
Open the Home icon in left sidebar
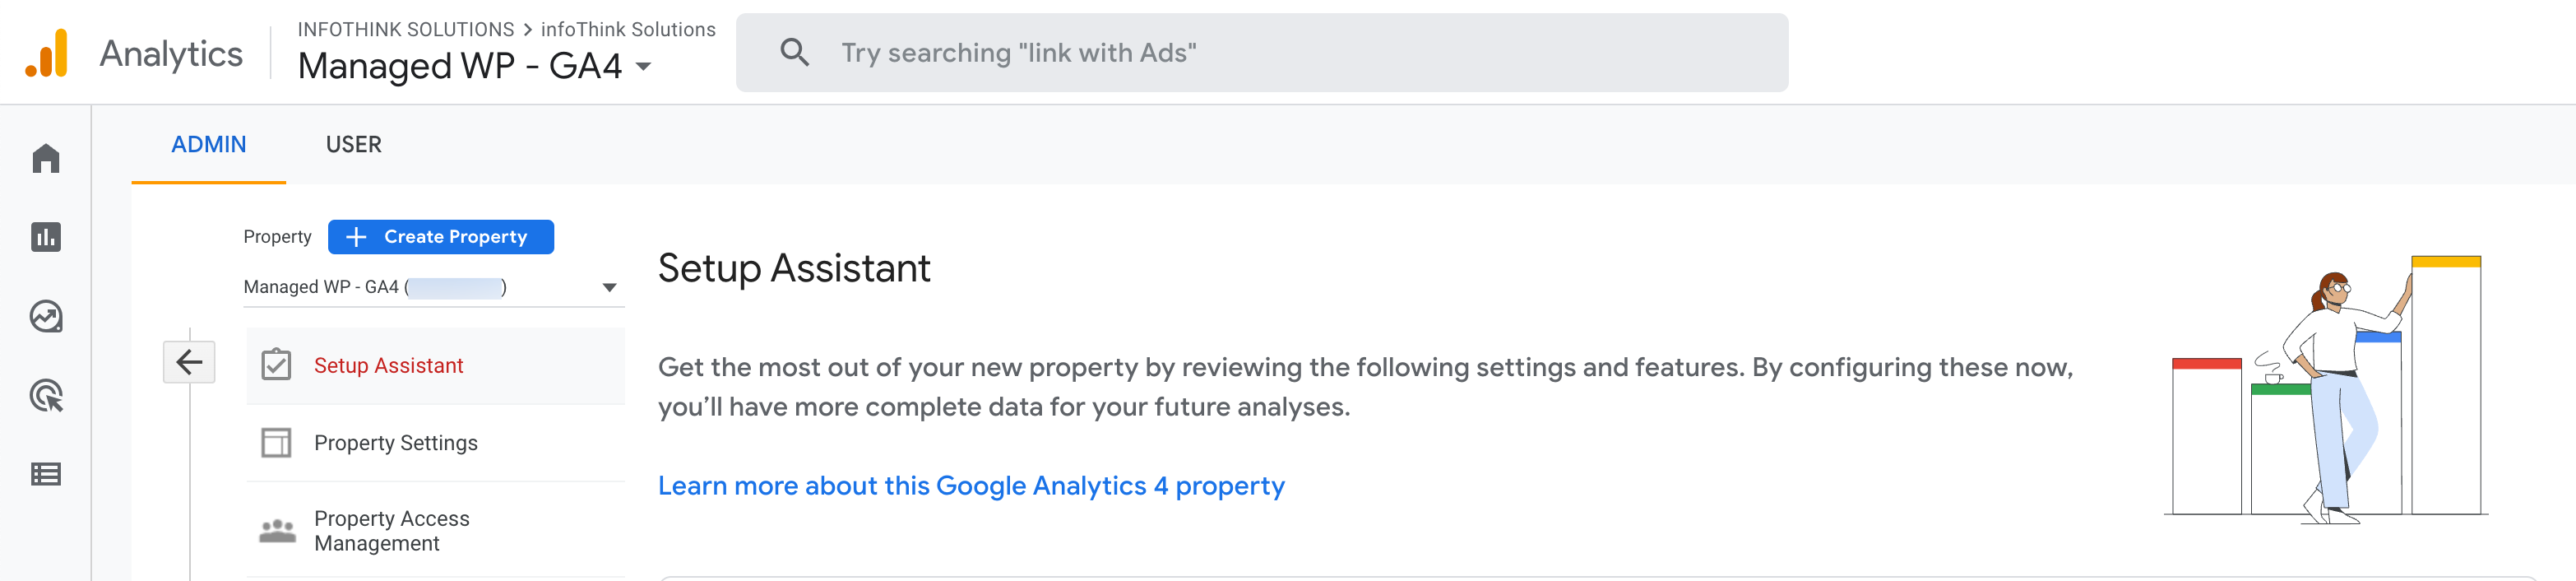coord(46,158)
